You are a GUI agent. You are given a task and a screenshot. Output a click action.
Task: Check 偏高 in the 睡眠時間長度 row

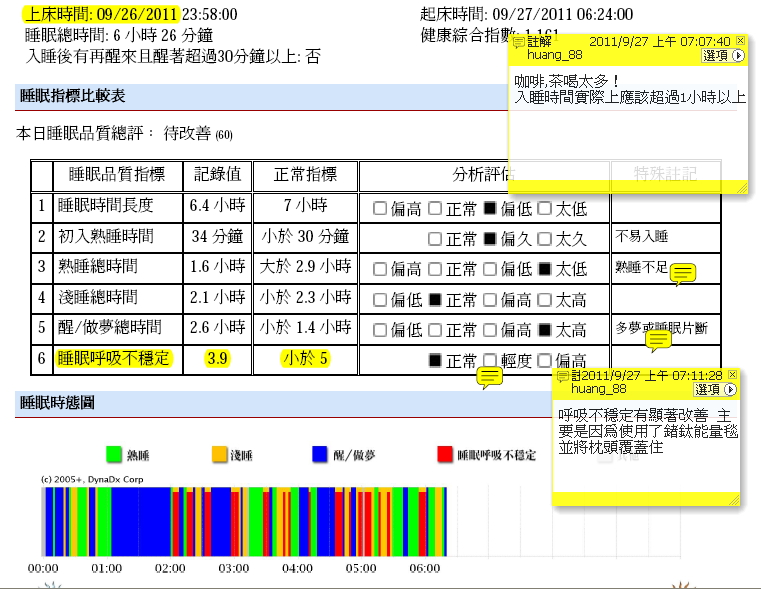click(380, 209)
